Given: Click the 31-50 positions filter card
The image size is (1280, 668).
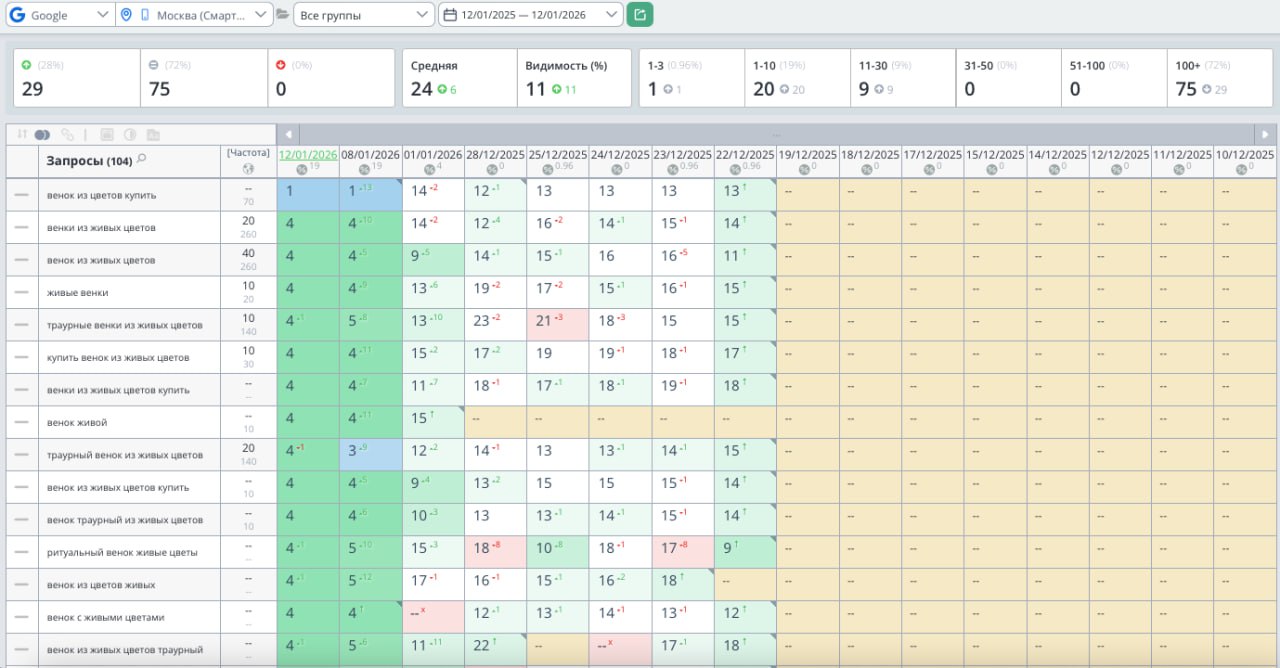Looking at the screenshot, I should click(1008, 78).
